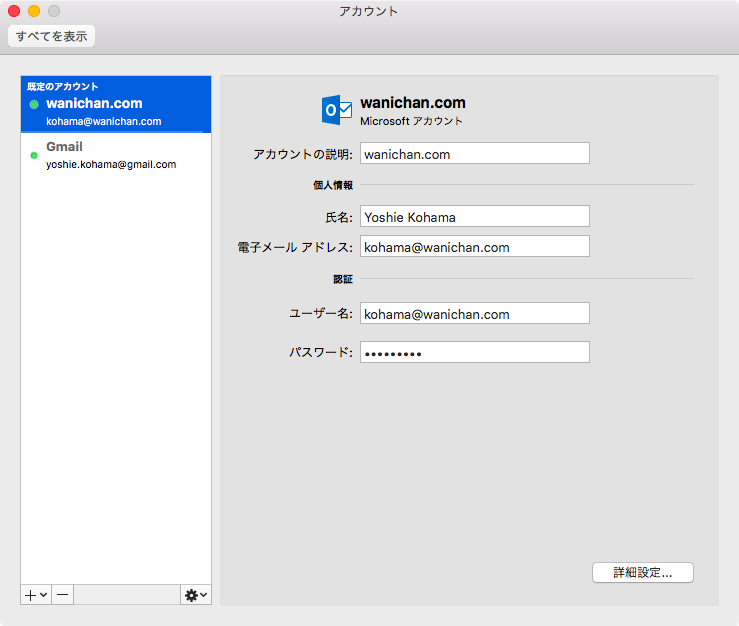Click the Outlook icon in account header
739x626 pixels.
337,110
